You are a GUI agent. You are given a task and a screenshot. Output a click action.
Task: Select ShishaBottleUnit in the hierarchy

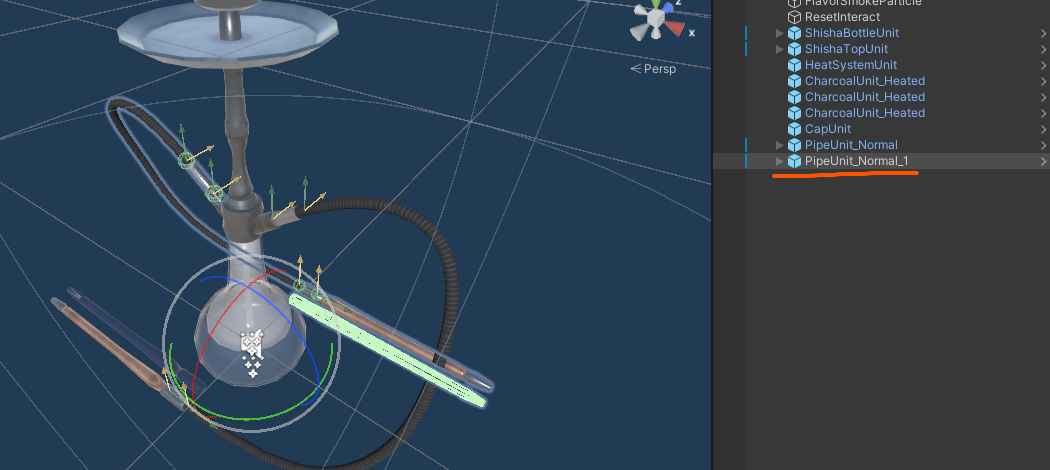coord(852,33)
